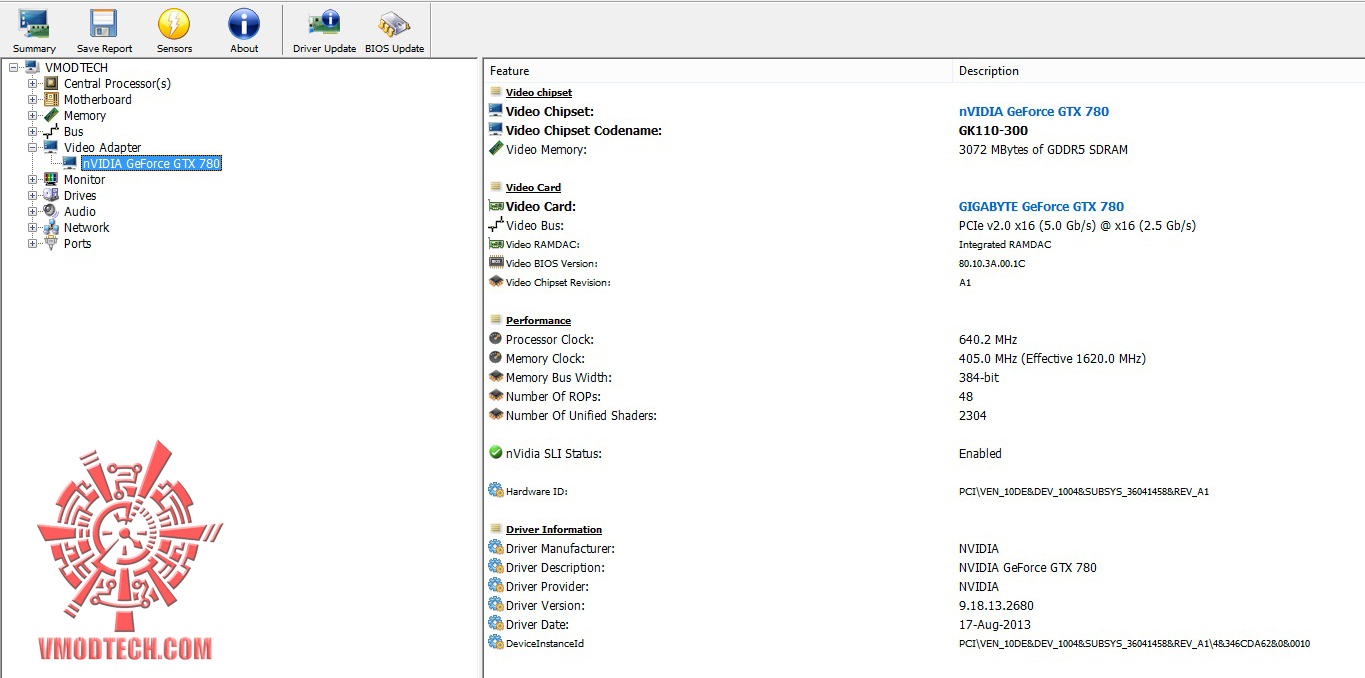Expand the Drives node
This screenshot has height=678, width=1365.
point(33,196)
